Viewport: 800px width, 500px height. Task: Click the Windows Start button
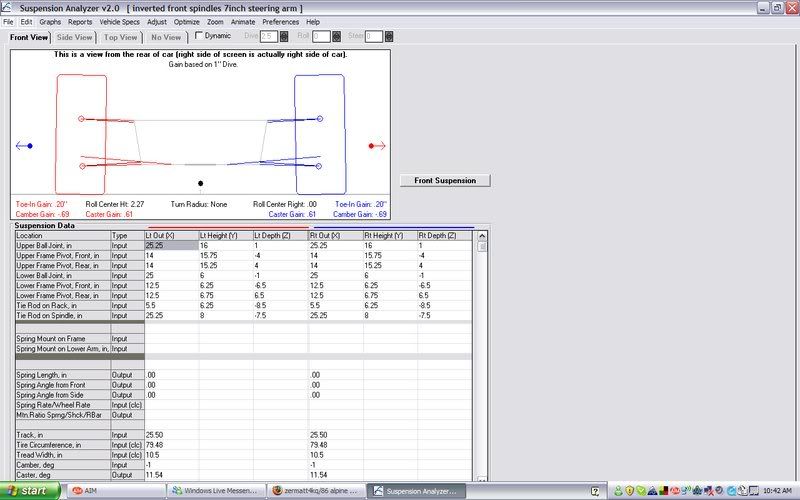[30, 491]
